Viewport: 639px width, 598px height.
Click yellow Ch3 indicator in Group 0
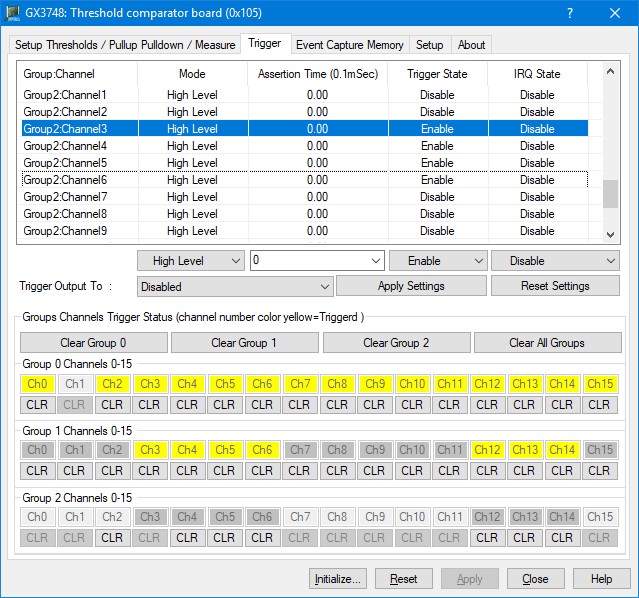150,384
